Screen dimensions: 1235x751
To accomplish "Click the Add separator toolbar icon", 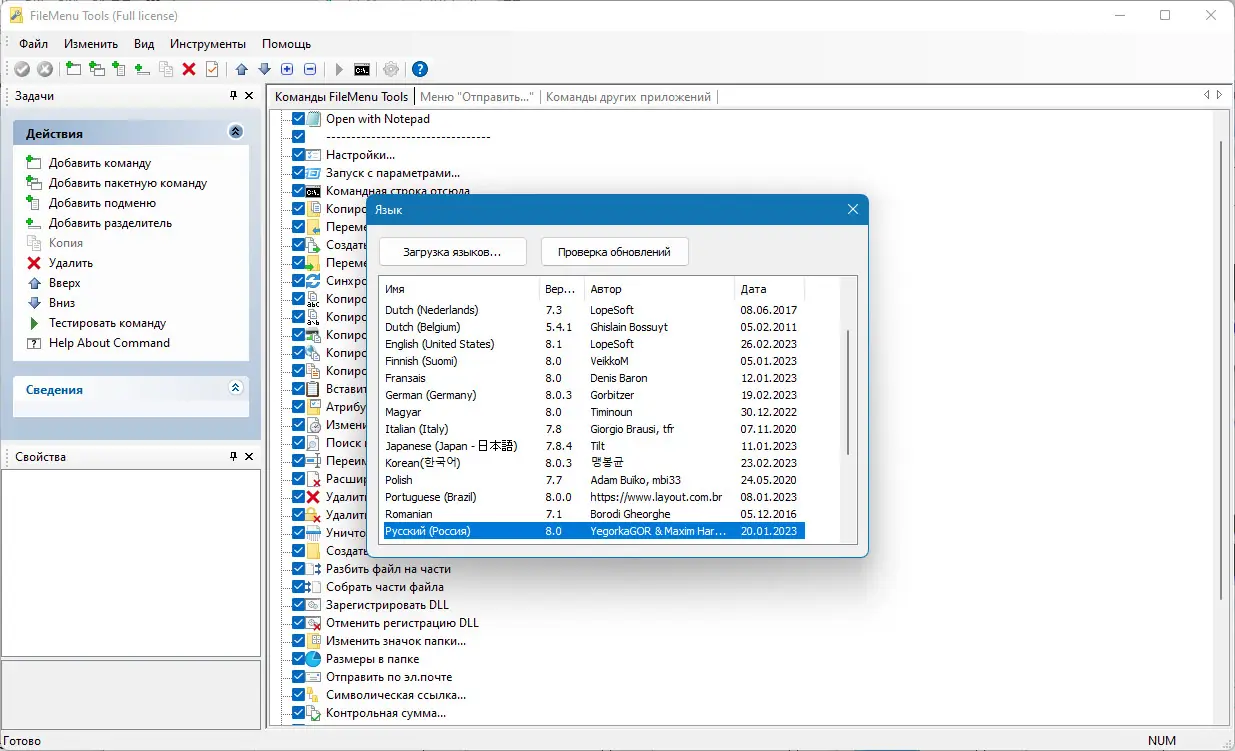I will (x=142, y=69).
